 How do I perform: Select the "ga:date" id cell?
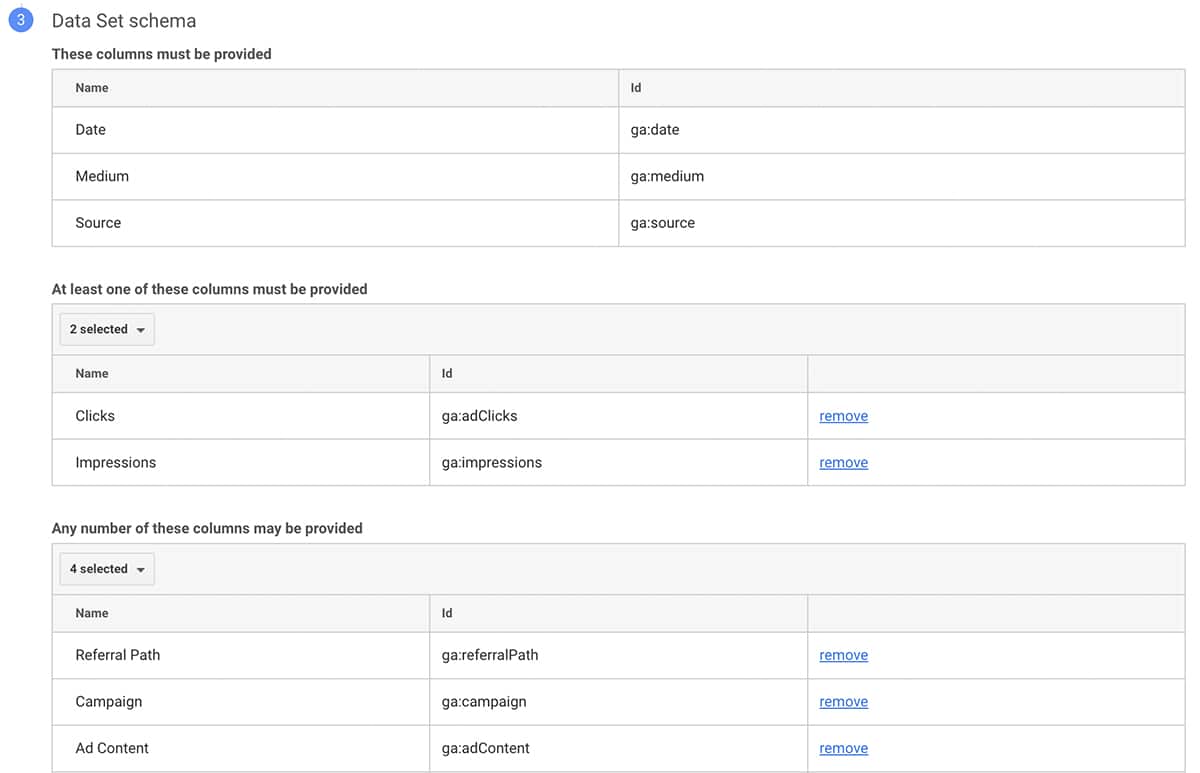coord(901,130)
